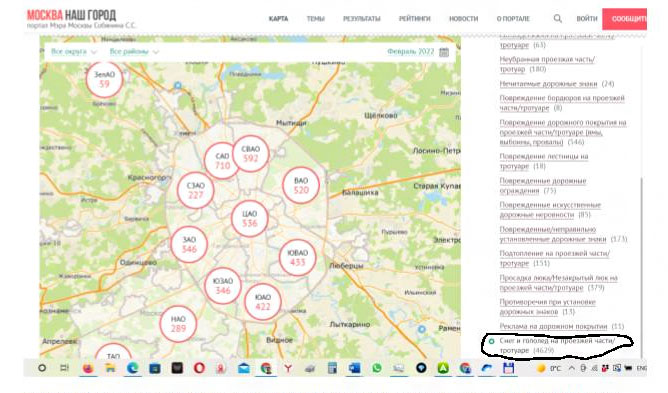Screen dimensions: 668x393
Task: Launch the Opera browser from the taskbar
Action: click(199, 368)
